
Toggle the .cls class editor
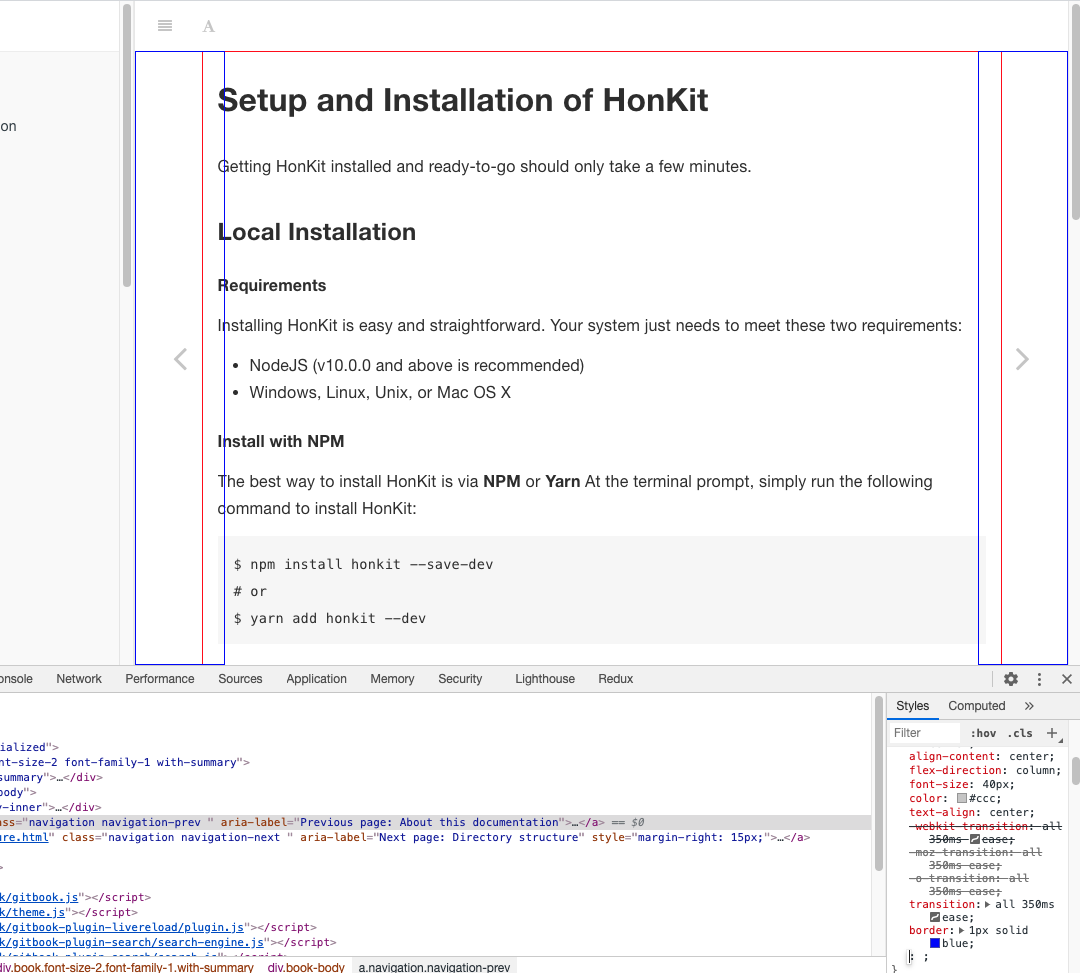pos(1021,733)
